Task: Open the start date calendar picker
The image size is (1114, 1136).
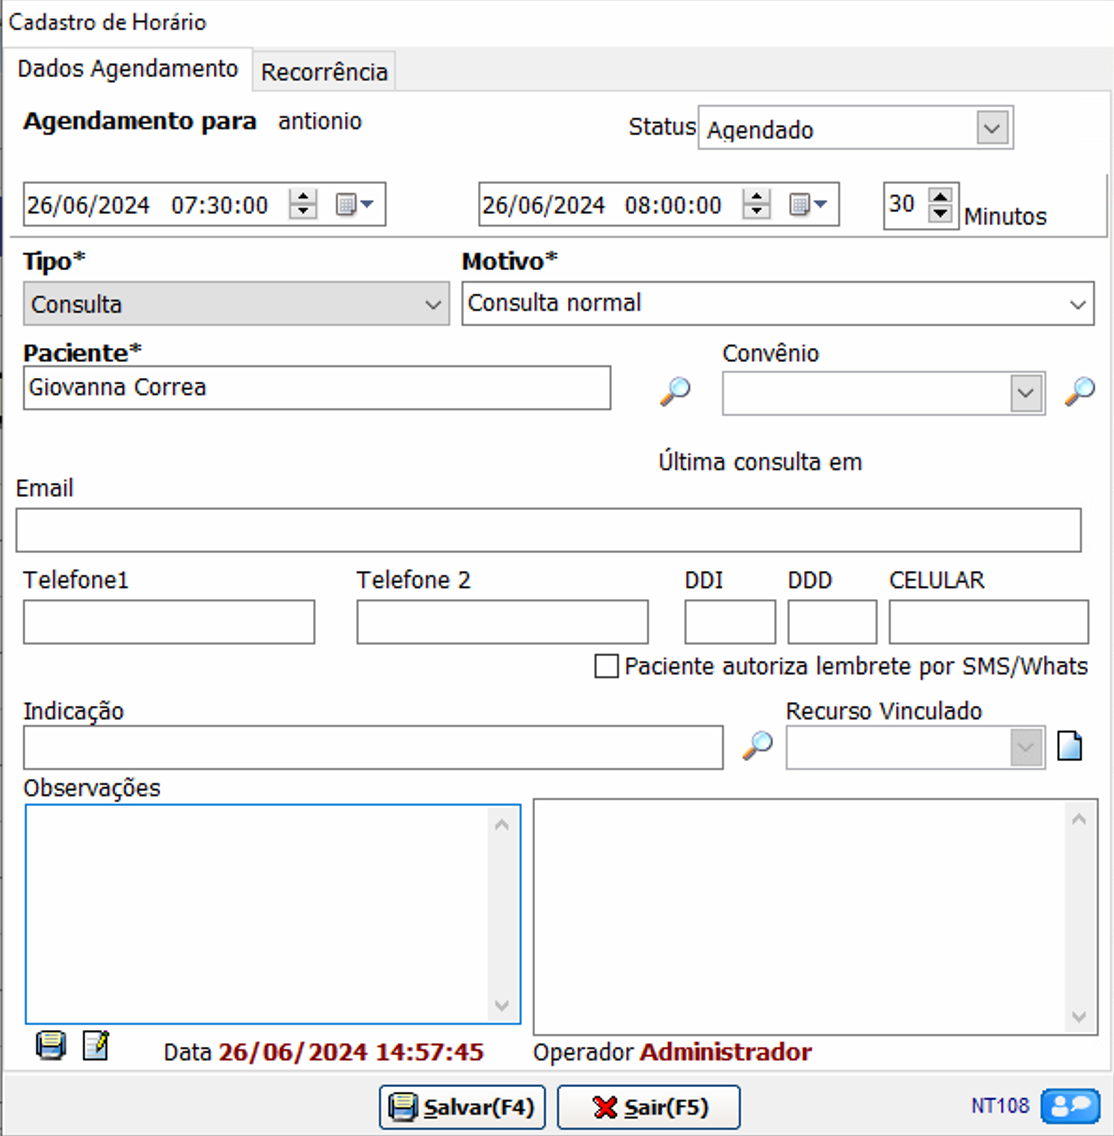Action: 354,205
